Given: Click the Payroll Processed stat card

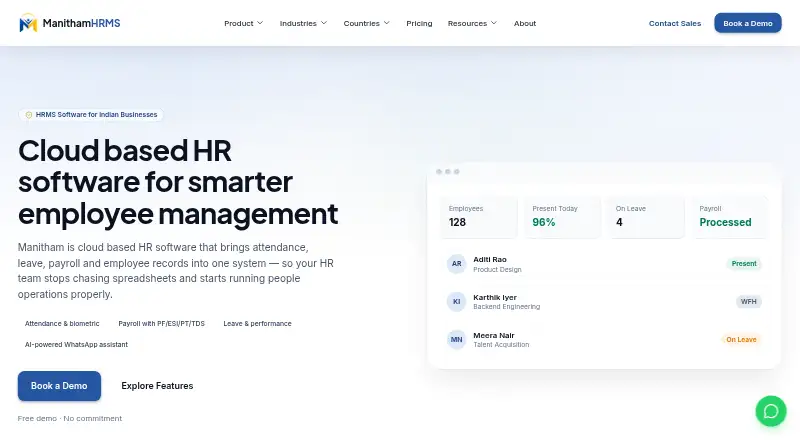Looking at the screenshot, I should tap(729, 217).
